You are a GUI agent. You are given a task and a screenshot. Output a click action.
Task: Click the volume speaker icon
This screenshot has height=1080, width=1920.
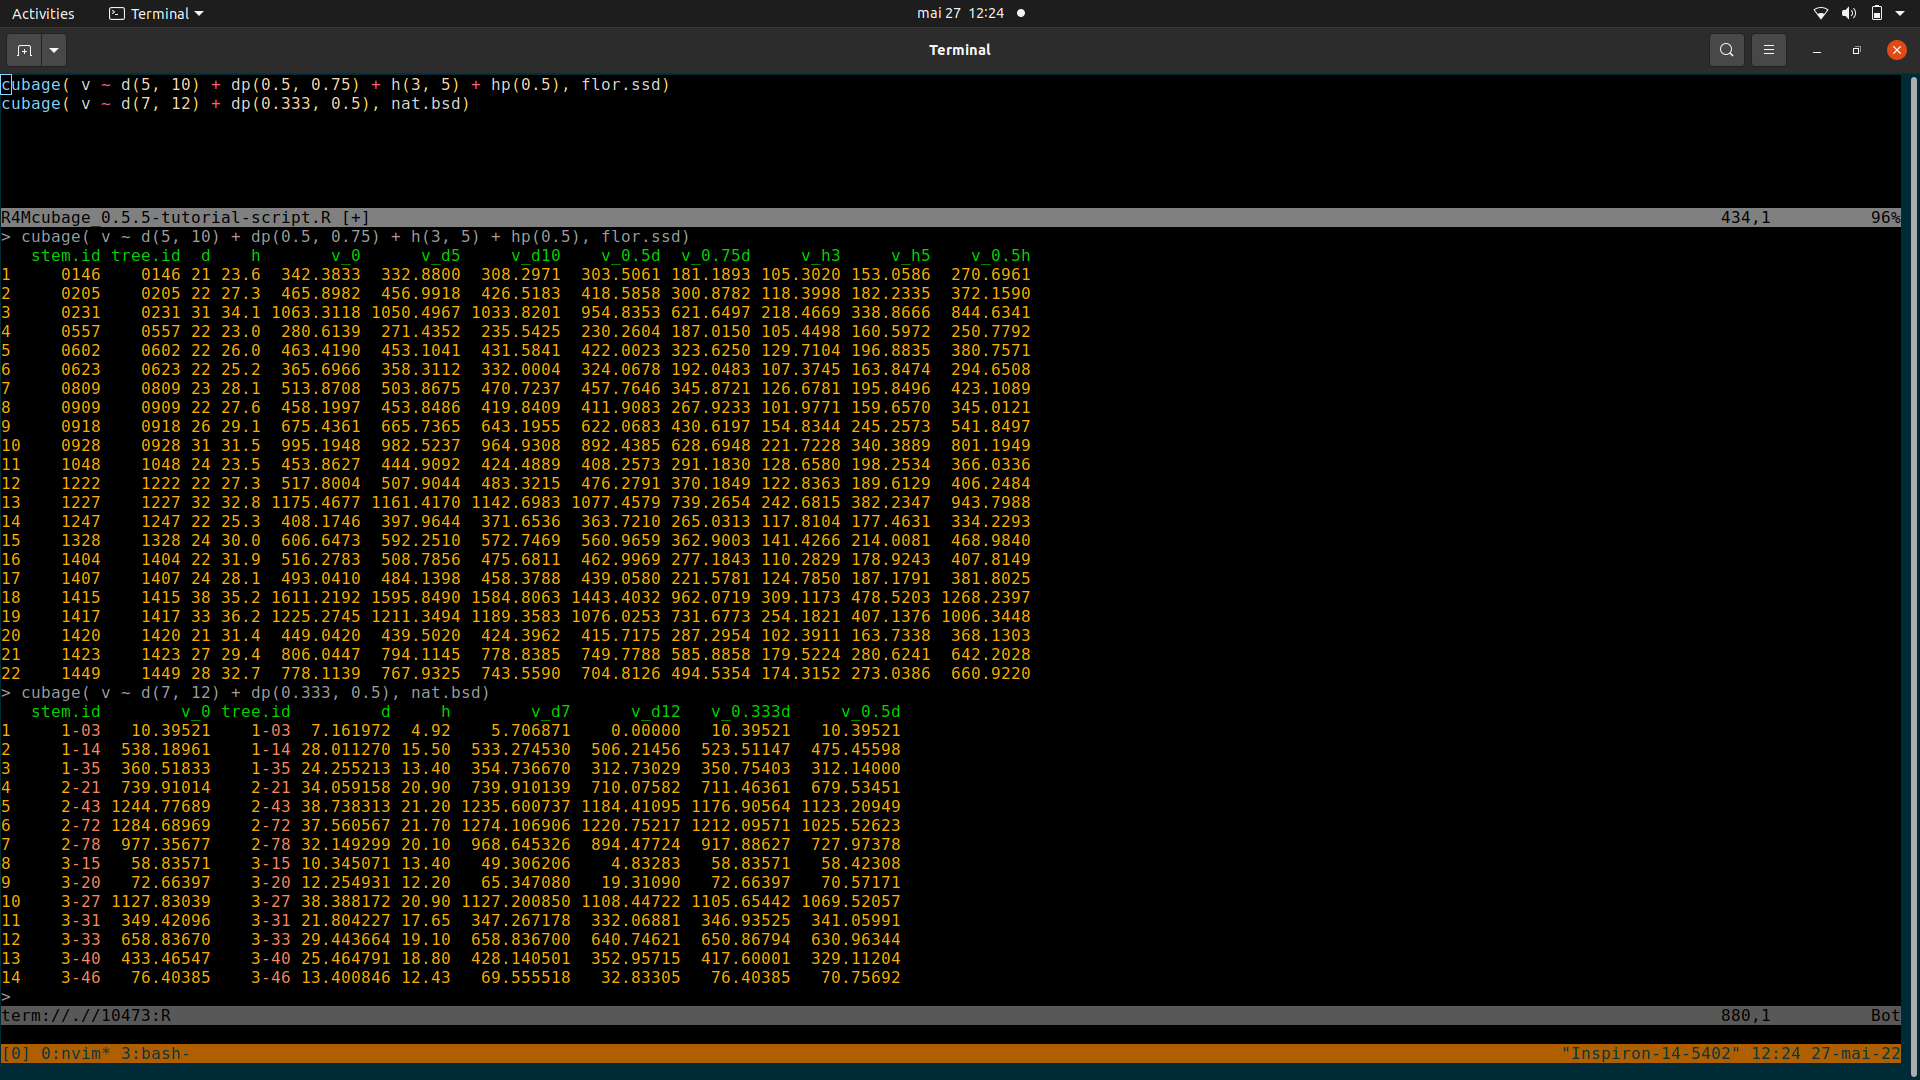(1848, 13)
